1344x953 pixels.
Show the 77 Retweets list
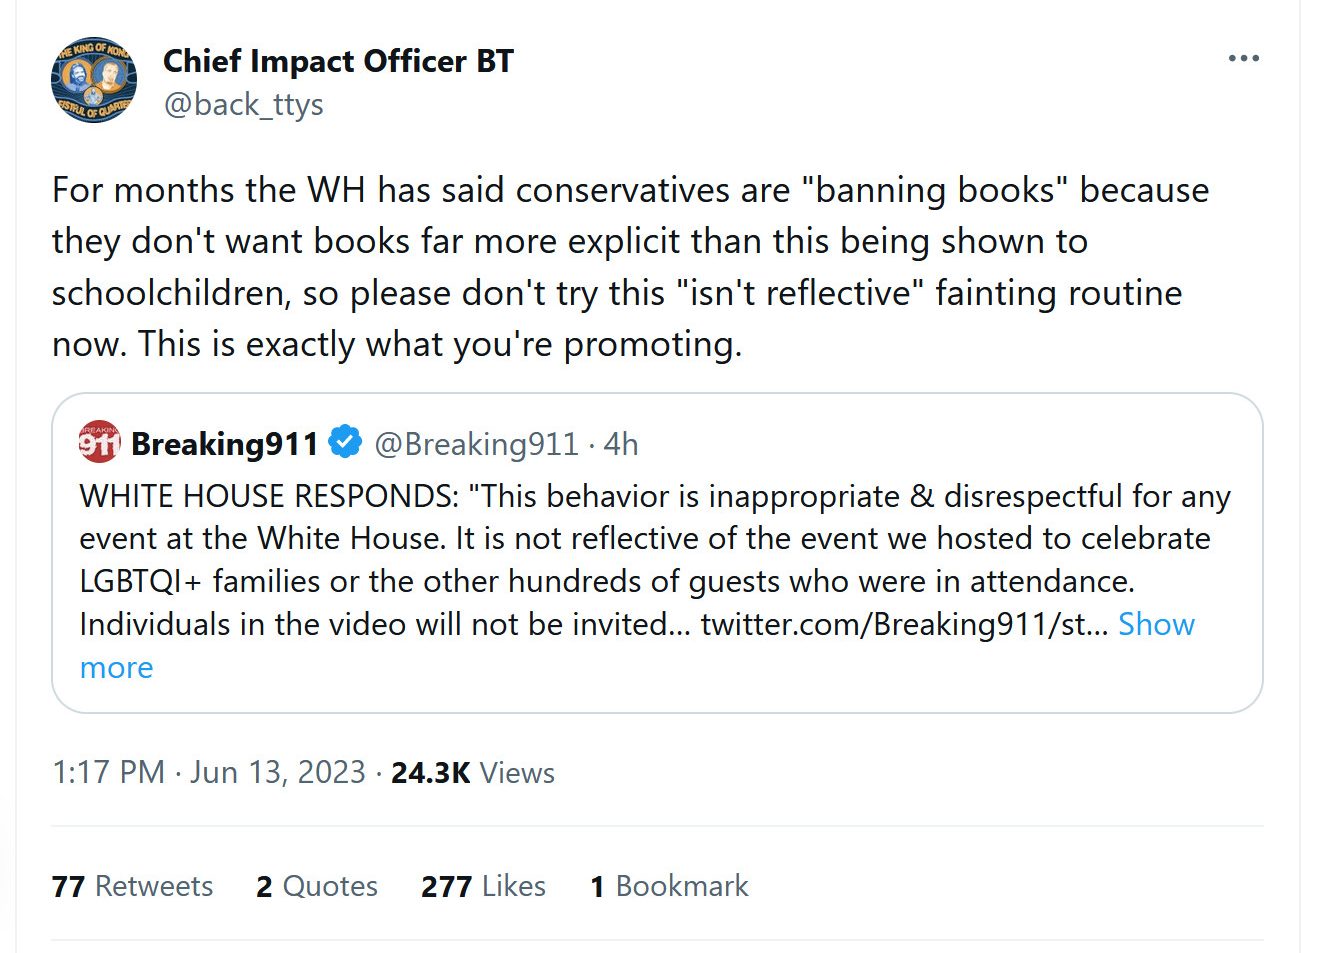click(132, 886)
